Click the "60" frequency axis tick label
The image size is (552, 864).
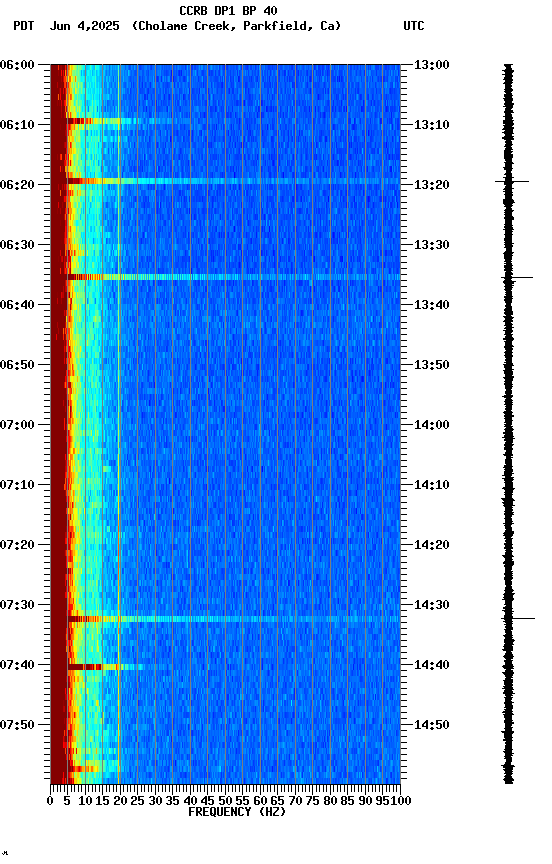[260, 801]
